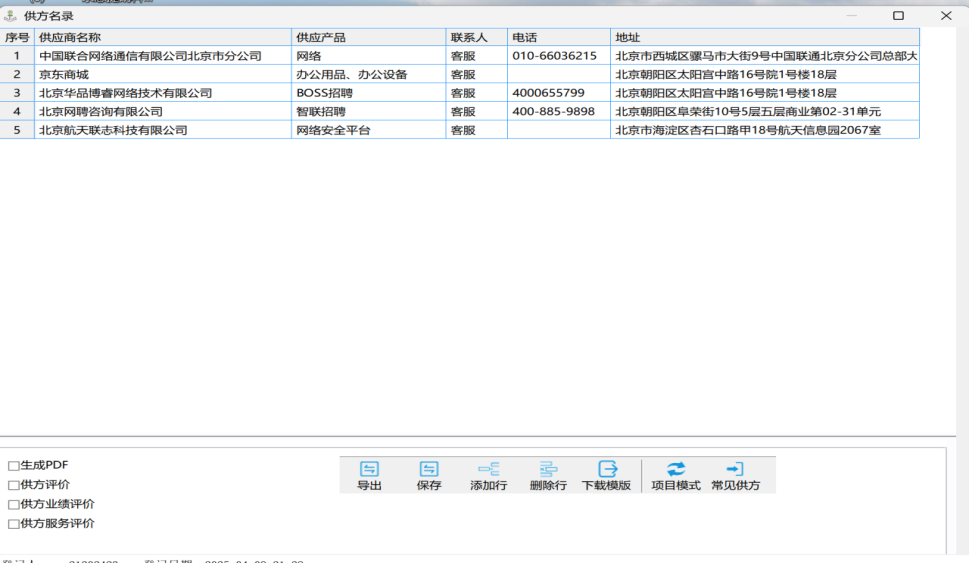Viewport: 969px width, 563px height.
Task: Select row 5 number cell
Action: coord(17,130)
